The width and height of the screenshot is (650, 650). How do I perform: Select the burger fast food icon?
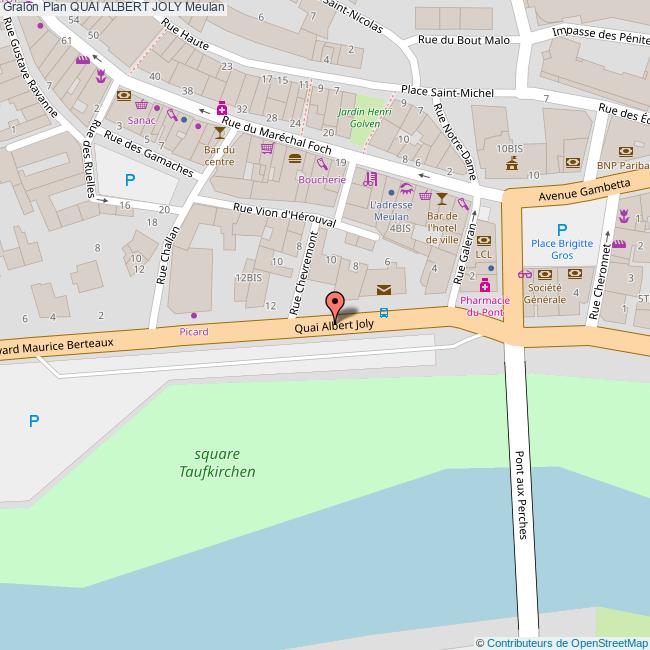(x=295, y=158)
